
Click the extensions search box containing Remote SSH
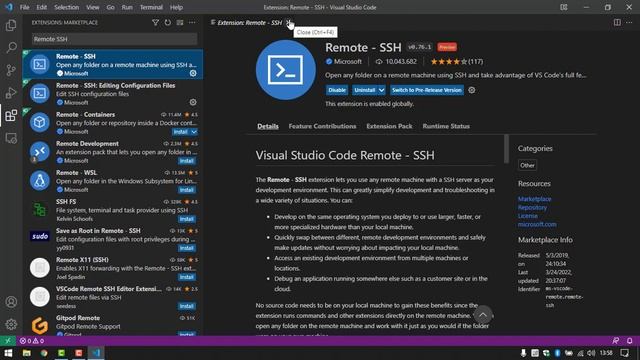point(114,39)
